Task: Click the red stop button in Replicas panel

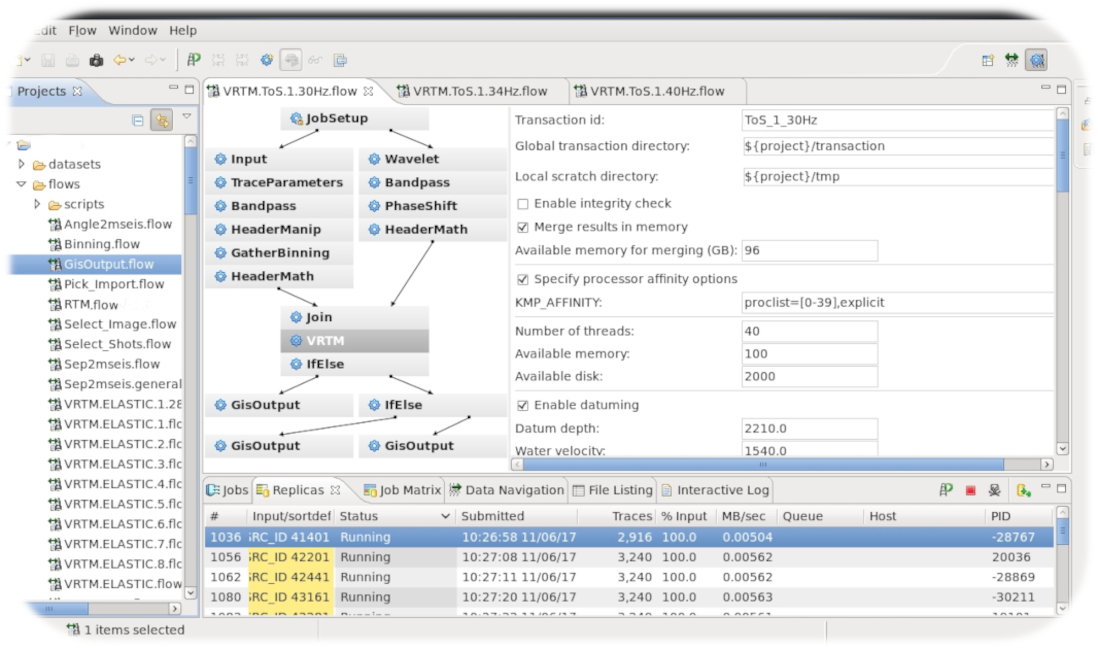Action: tap(970, 490)
